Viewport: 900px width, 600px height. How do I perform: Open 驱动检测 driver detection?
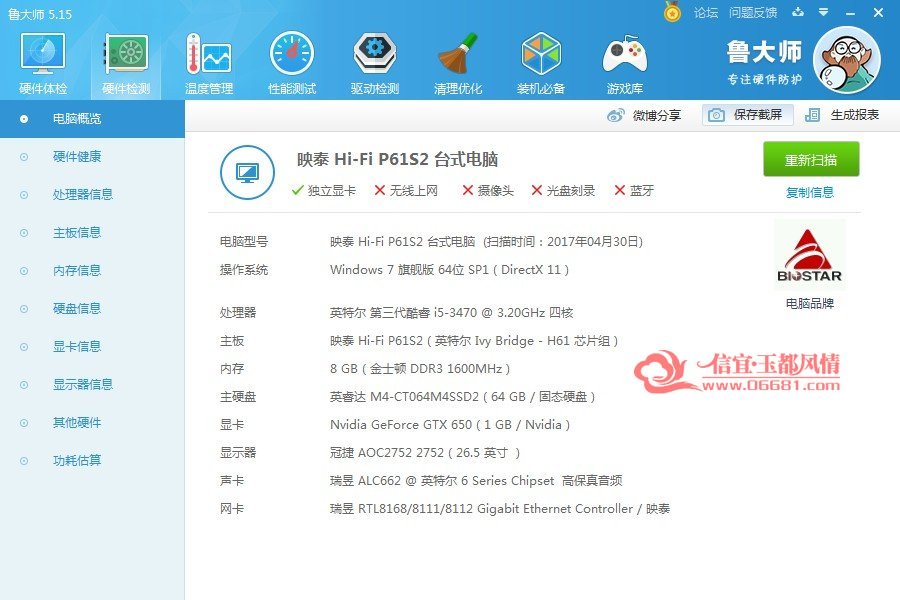[375, 63]
